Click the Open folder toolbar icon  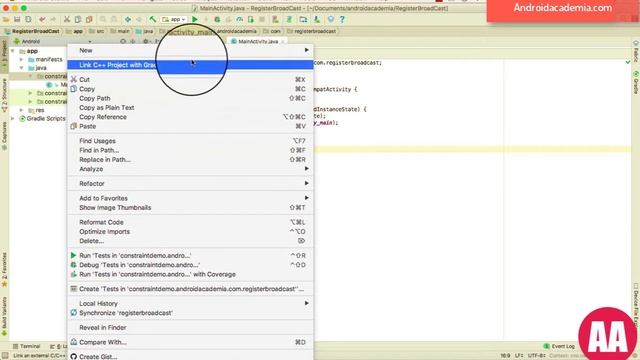click(x=6, y=19)
